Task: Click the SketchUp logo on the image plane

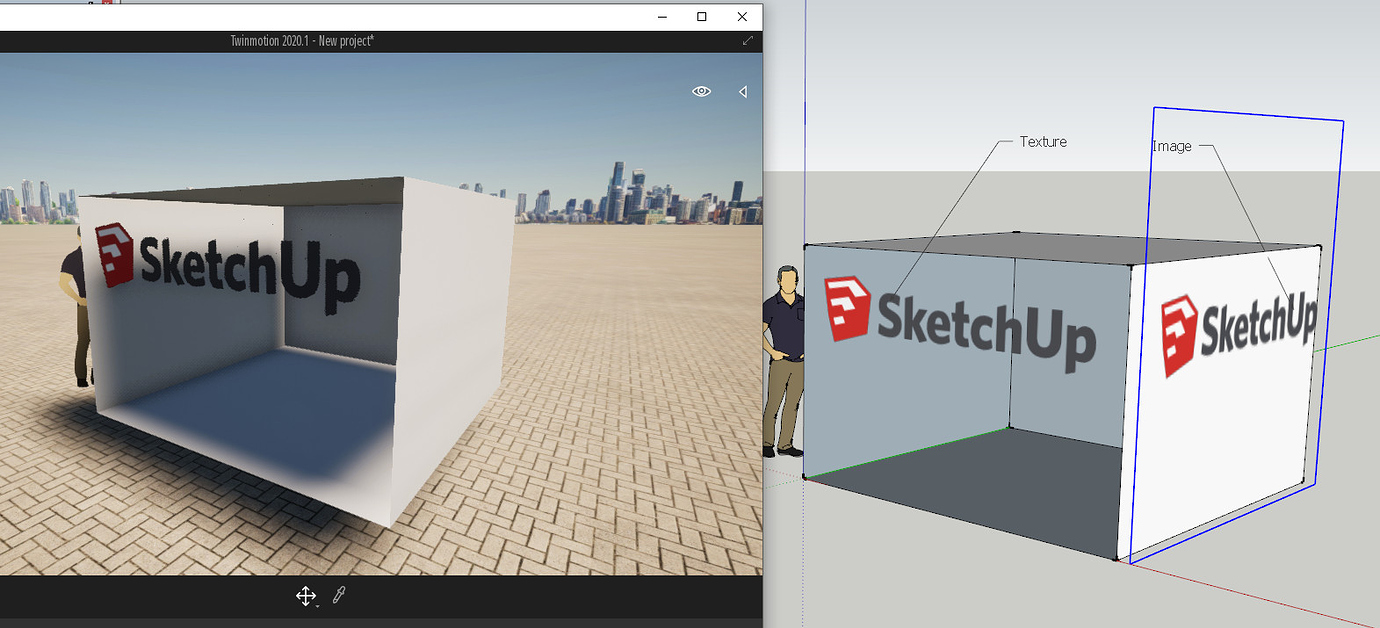Action: point(1240,318)
